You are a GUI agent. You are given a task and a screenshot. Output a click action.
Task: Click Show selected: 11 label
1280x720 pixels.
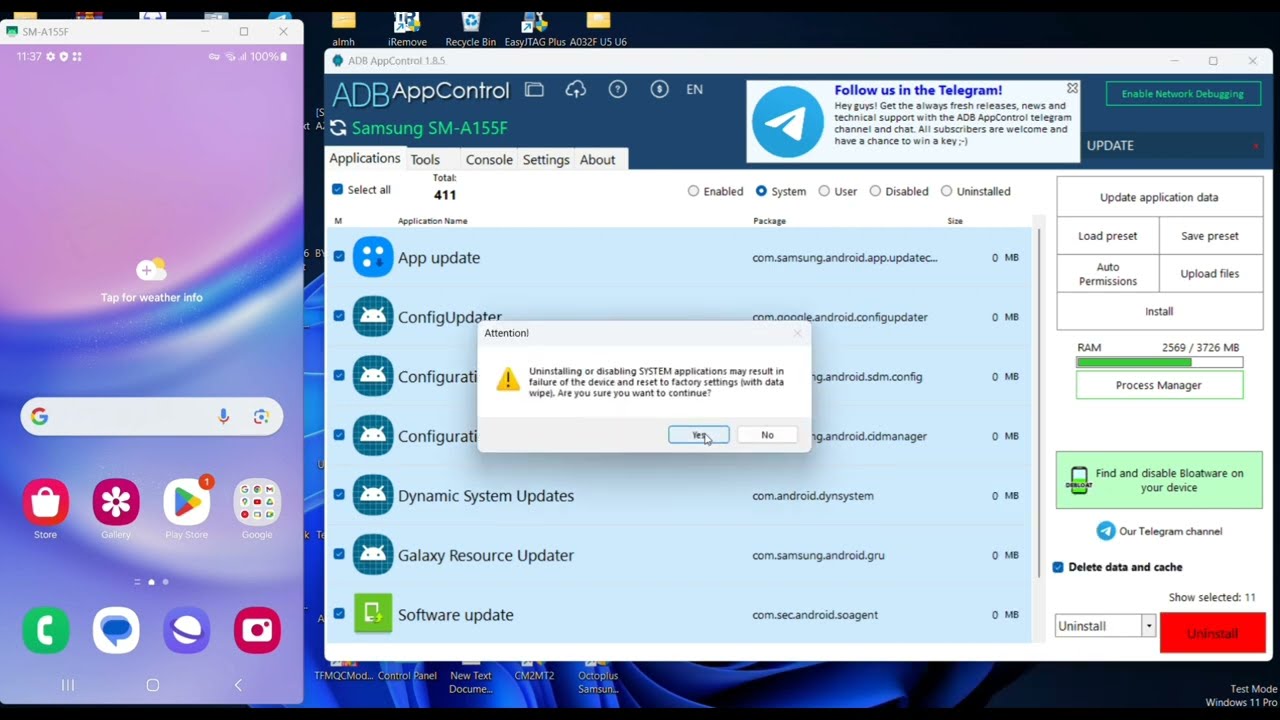(1212, 598)
